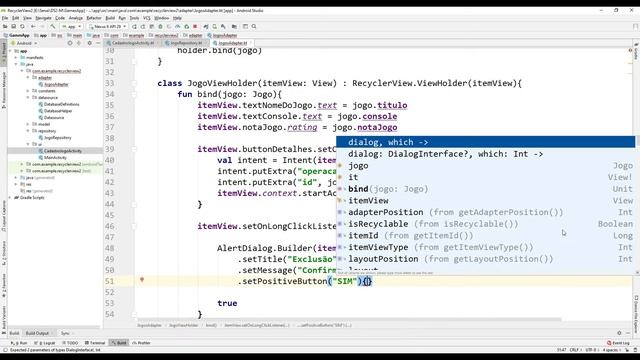Image resolution: width=640 pixels, height=360 pixels.
Task: Open the Logcat tool window button
Action: [x=45, y=343]
